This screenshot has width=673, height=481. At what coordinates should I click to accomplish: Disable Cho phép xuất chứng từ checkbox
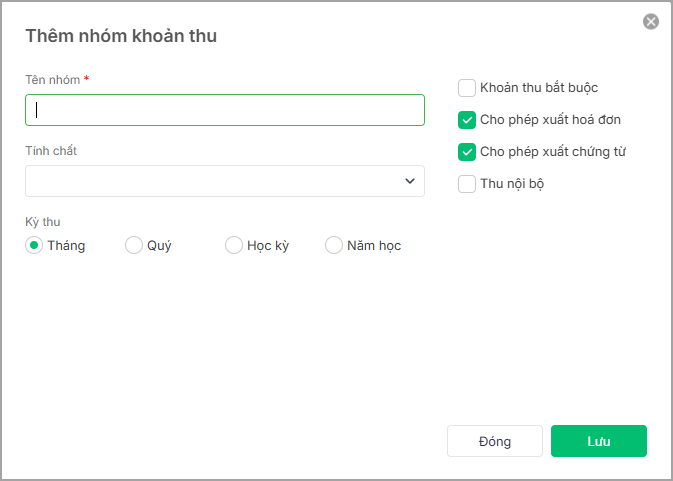(467, 152)
